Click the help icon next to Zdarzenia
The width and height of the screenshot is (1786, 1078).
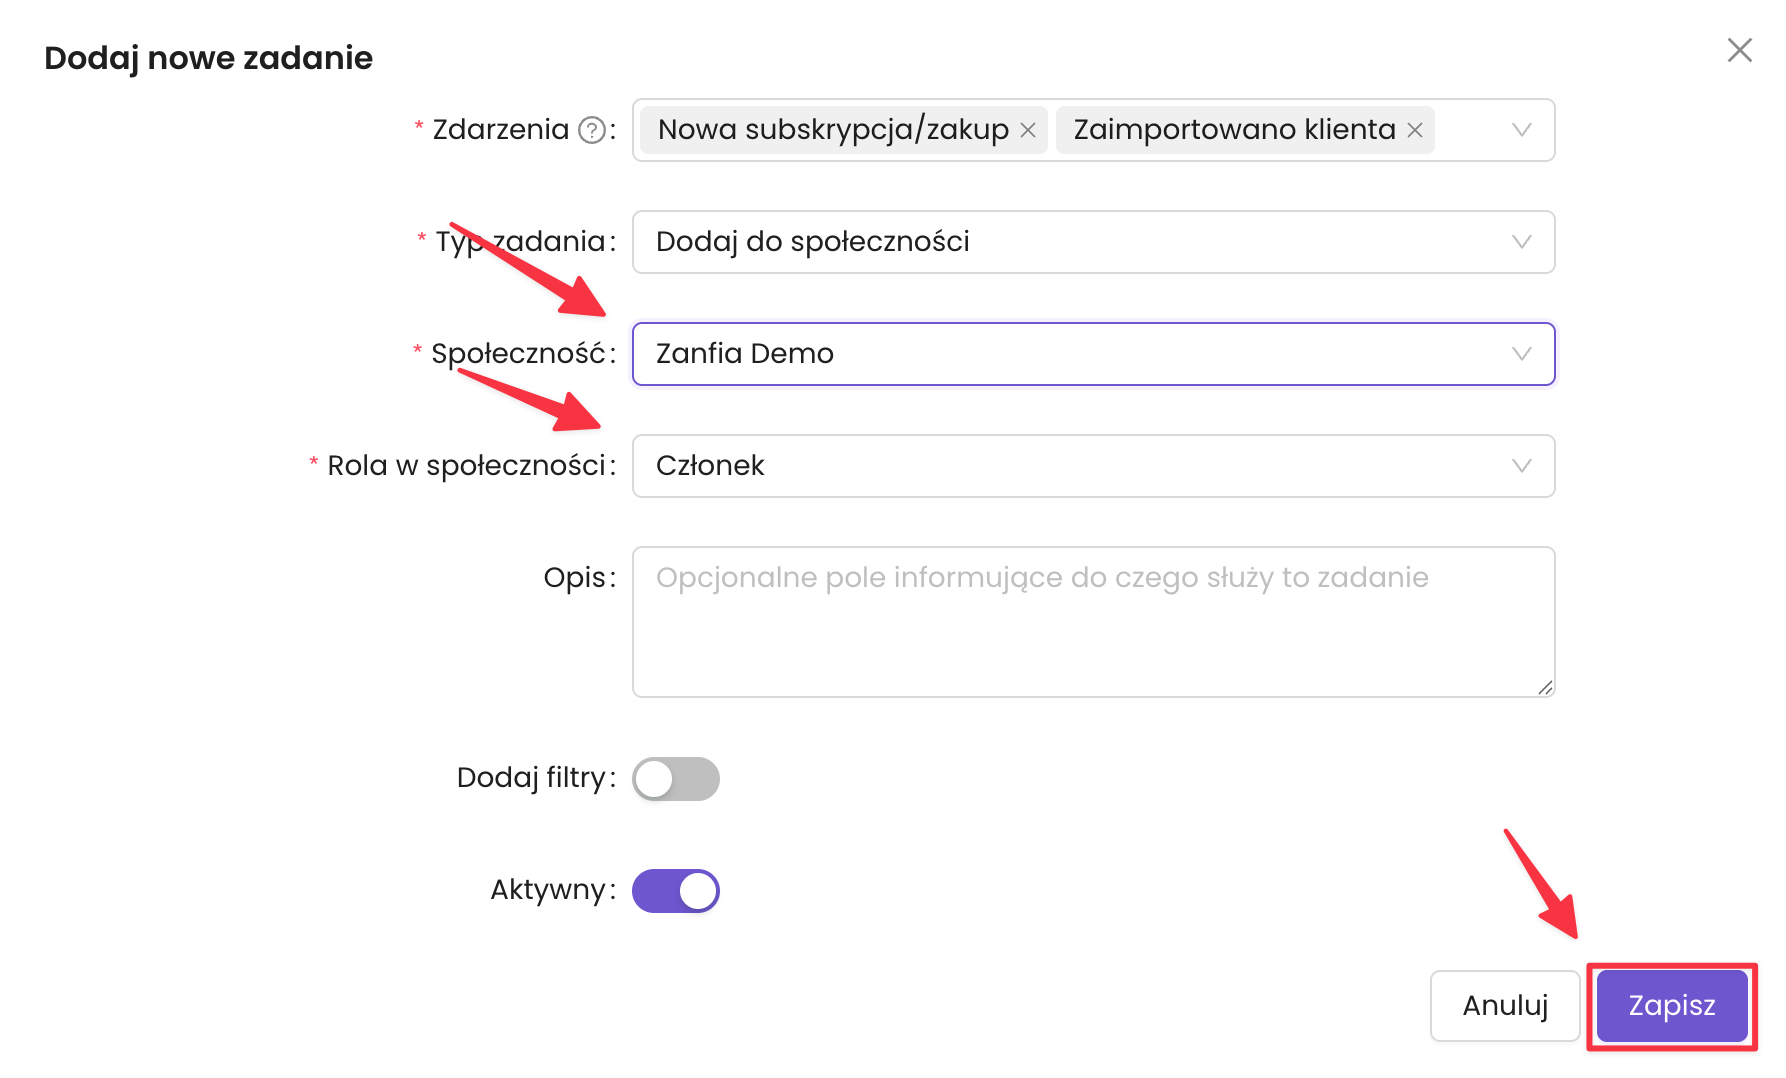pyautogui.click(x=592, y=130)
